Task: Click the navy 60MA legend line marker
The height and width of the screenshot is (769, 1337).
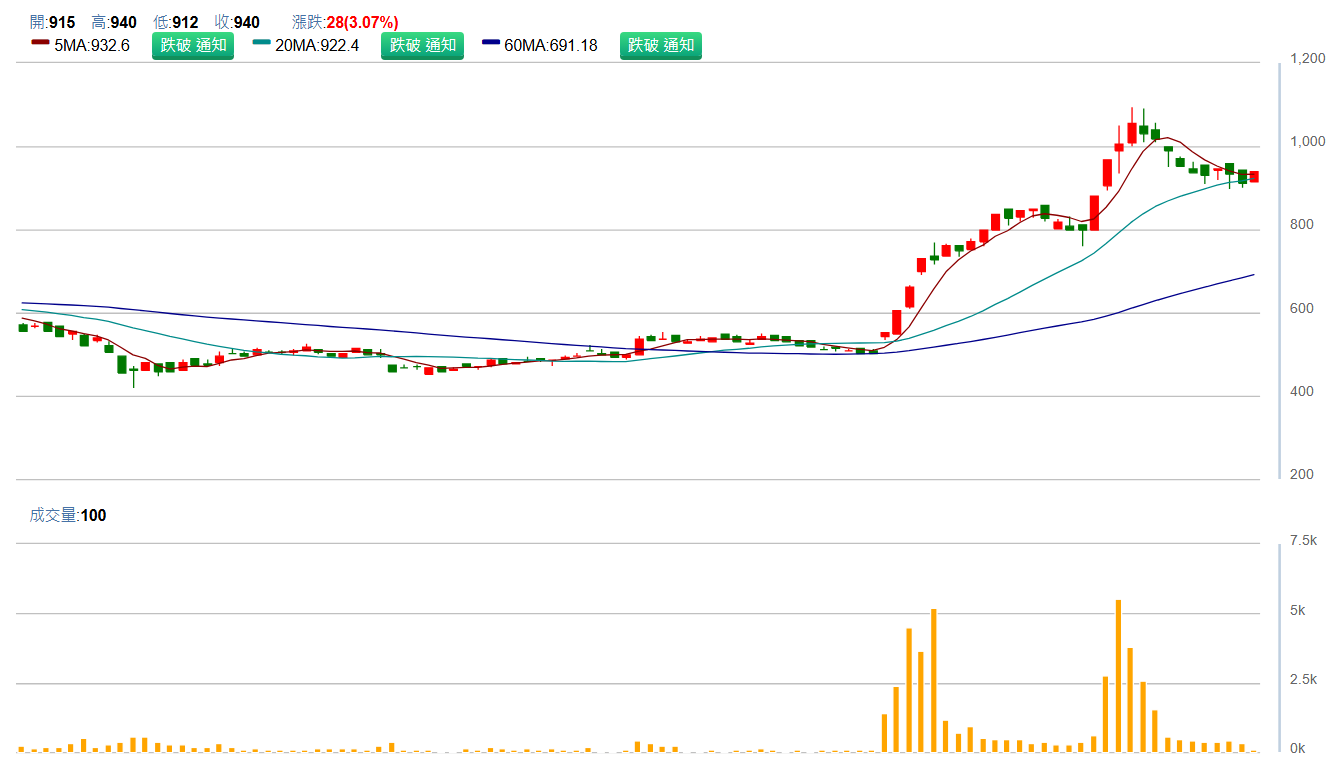Action: coord(491,42)
